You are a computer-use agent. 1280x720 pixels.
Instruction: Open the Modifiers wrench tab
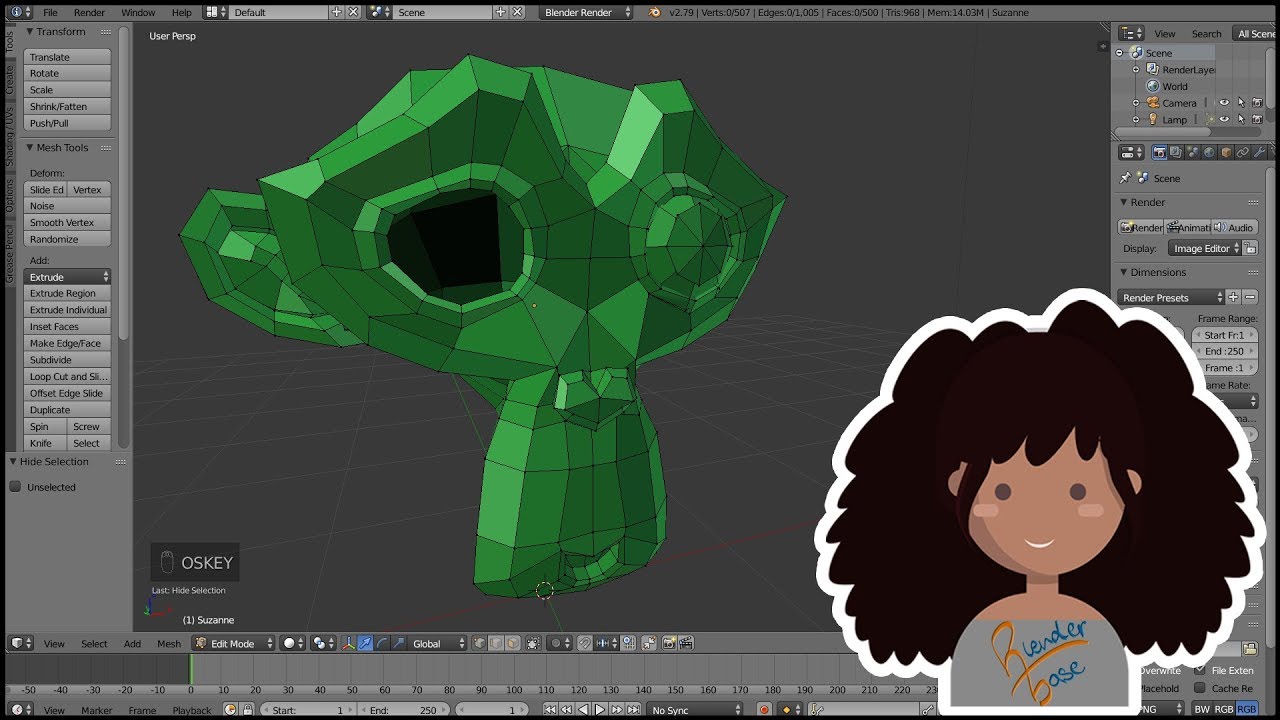1260,152
